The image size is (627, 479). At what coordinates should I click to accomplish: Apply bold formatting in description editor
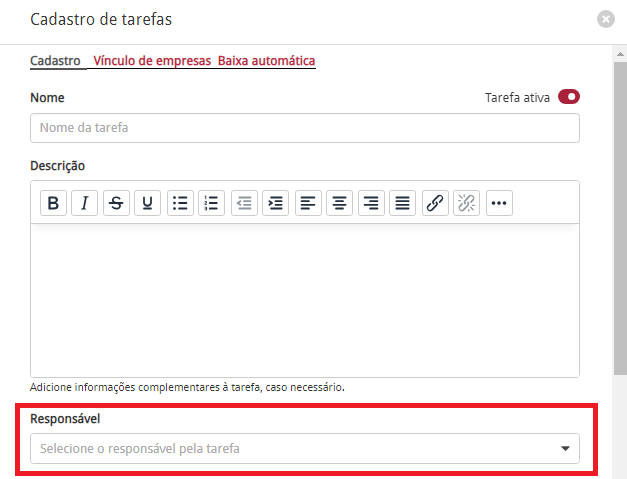53,203
